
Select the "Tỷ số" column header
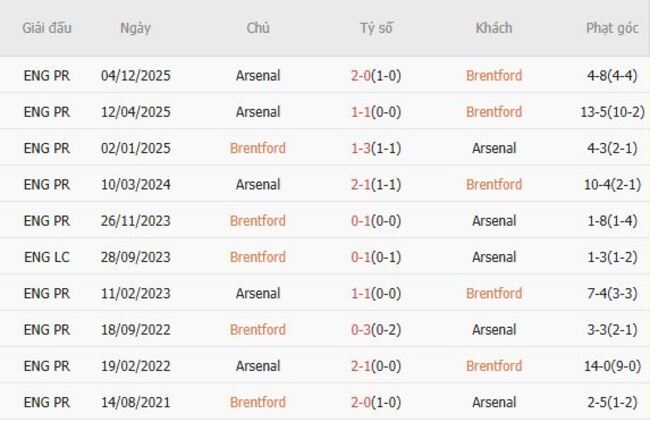point(376,28)
